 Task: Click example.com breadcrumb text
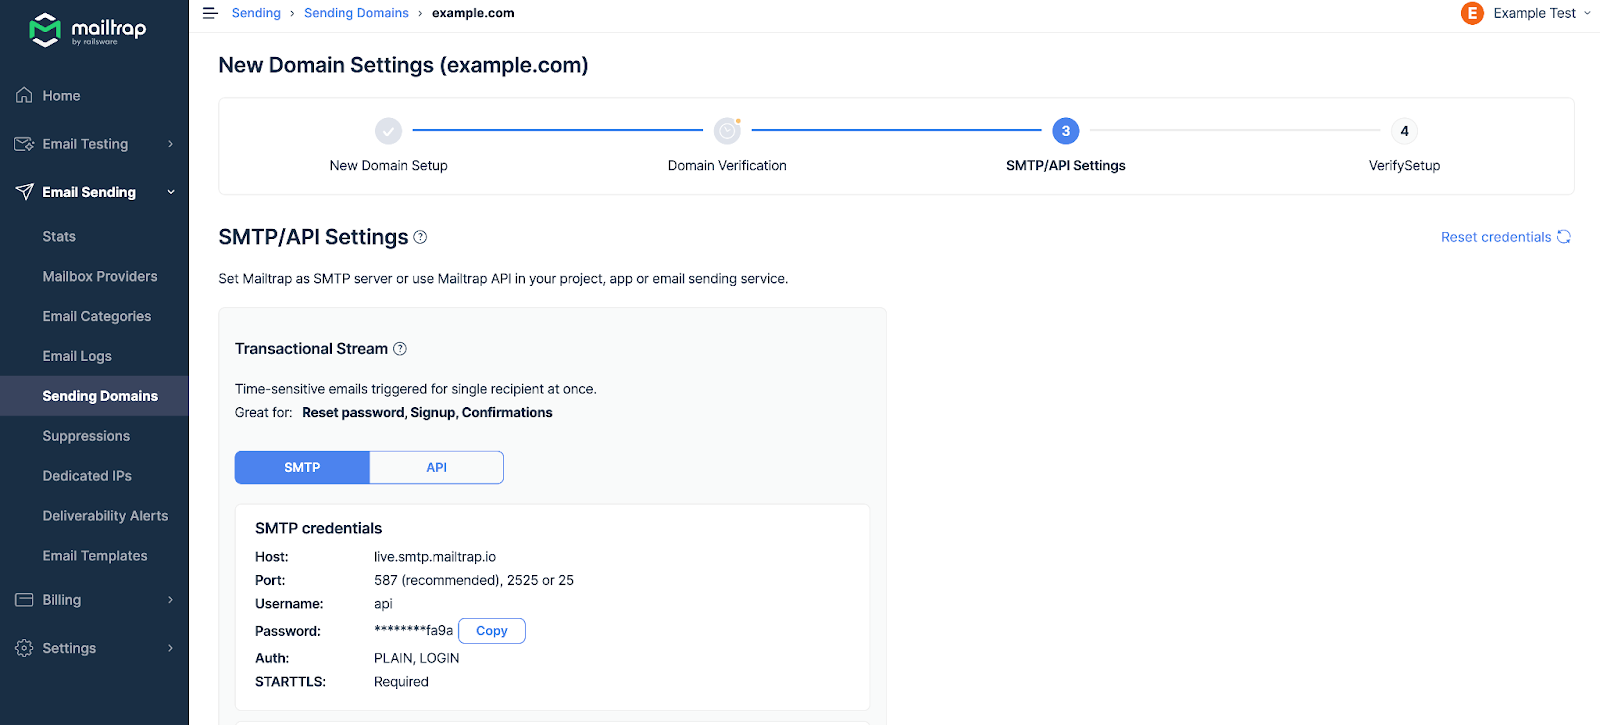point(473,13)
